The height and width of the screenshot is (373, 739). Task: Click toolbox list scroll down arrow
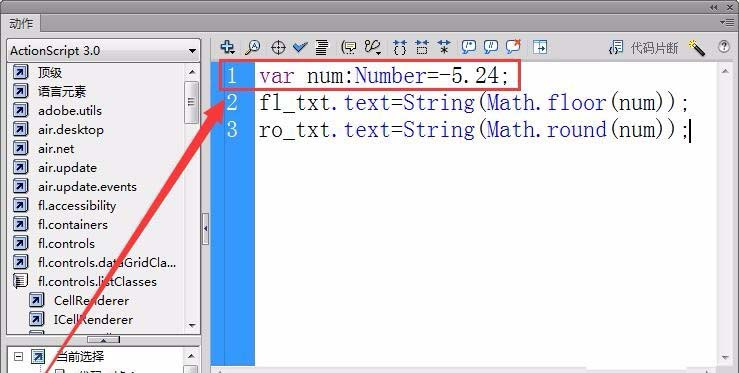pos(192,325)
